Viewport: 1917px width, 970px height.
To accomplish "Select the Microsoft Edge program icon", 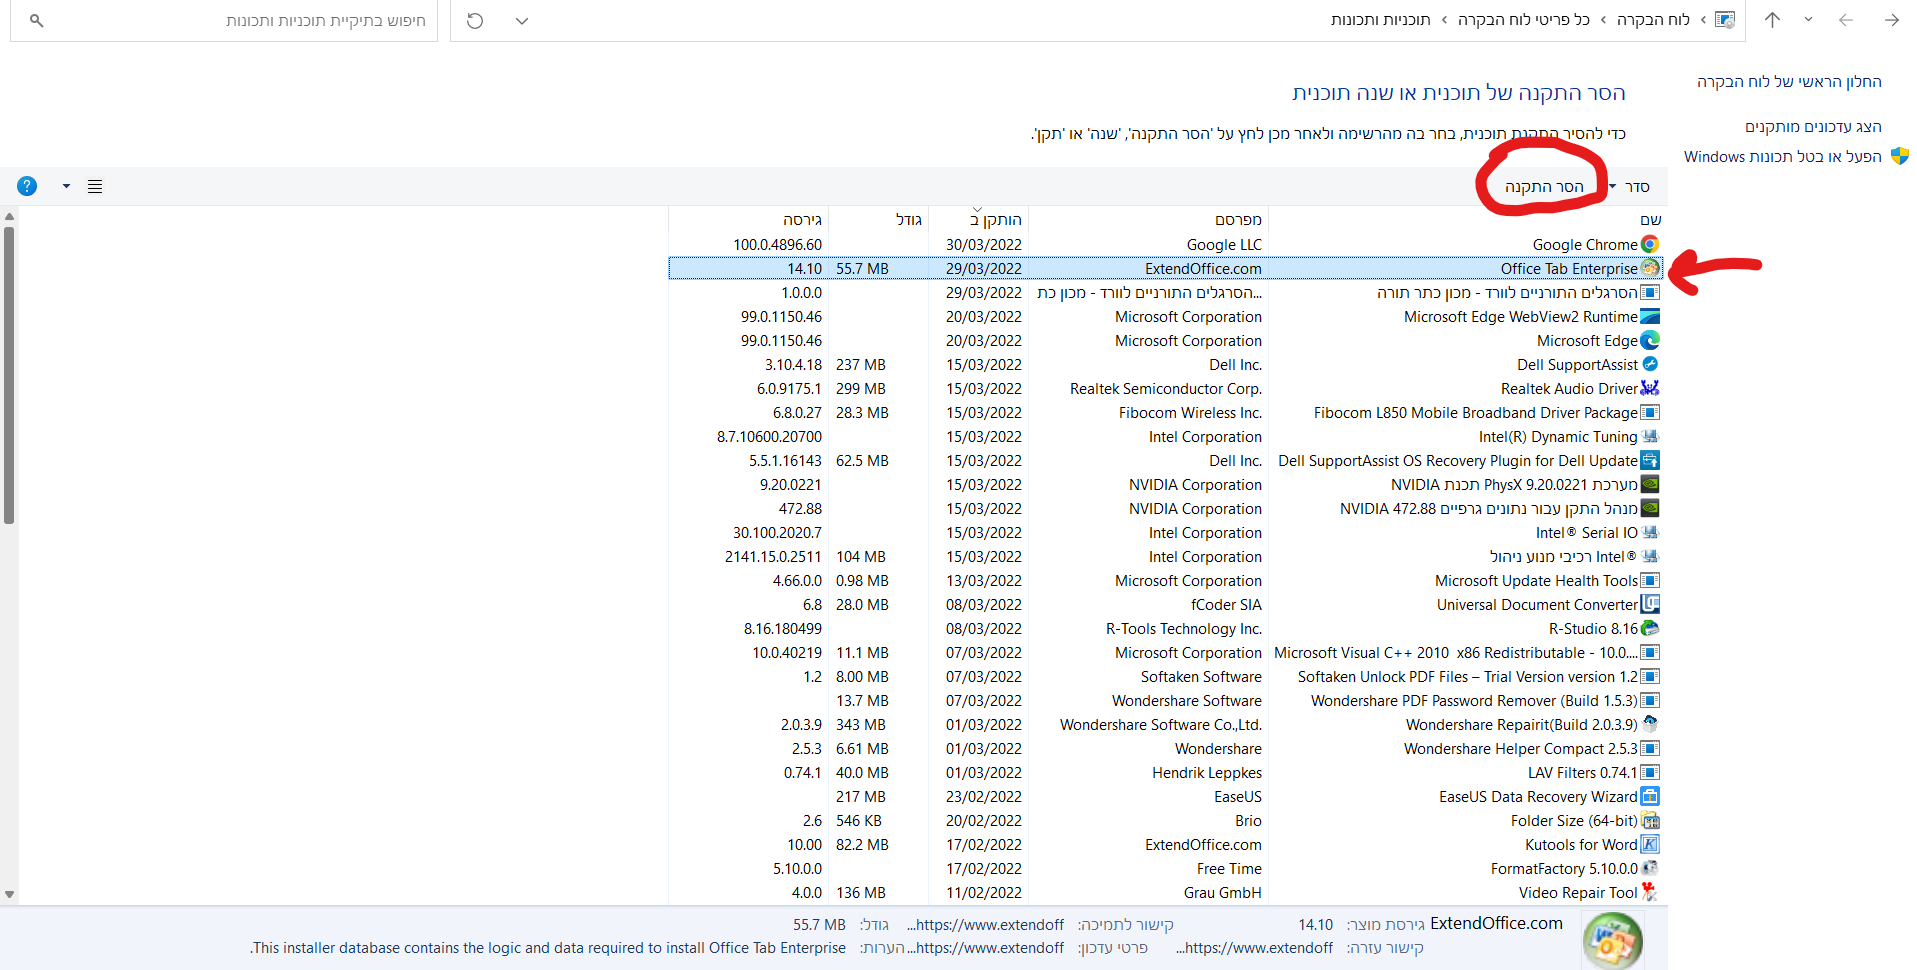I will pyautogui.click(x=1650, y=340).
